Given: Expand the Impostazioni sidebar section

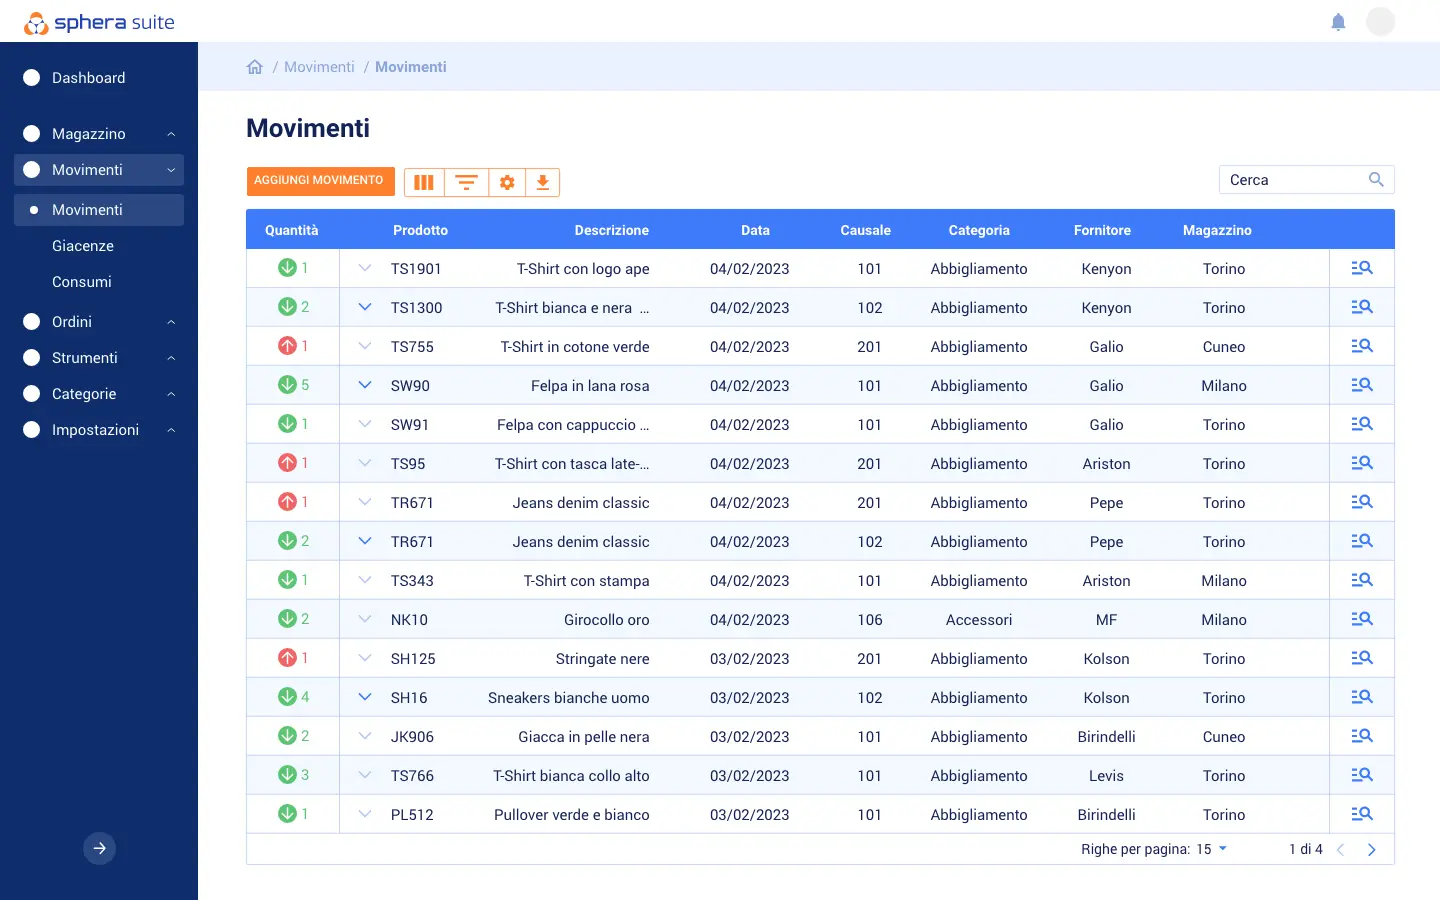Looking at the screenshot, I should click(99, 430).
